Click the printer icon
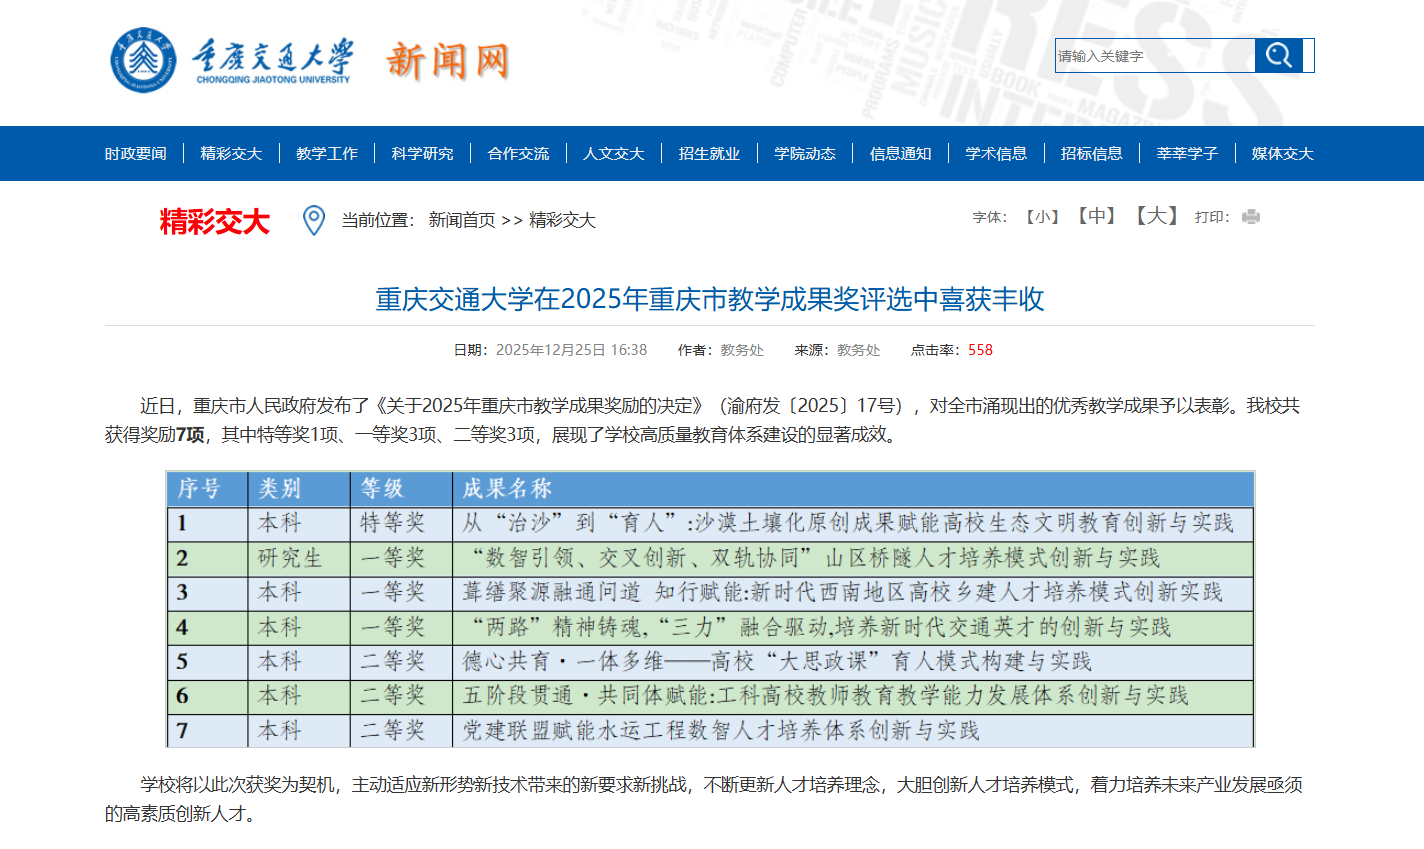 point(1250,217)
